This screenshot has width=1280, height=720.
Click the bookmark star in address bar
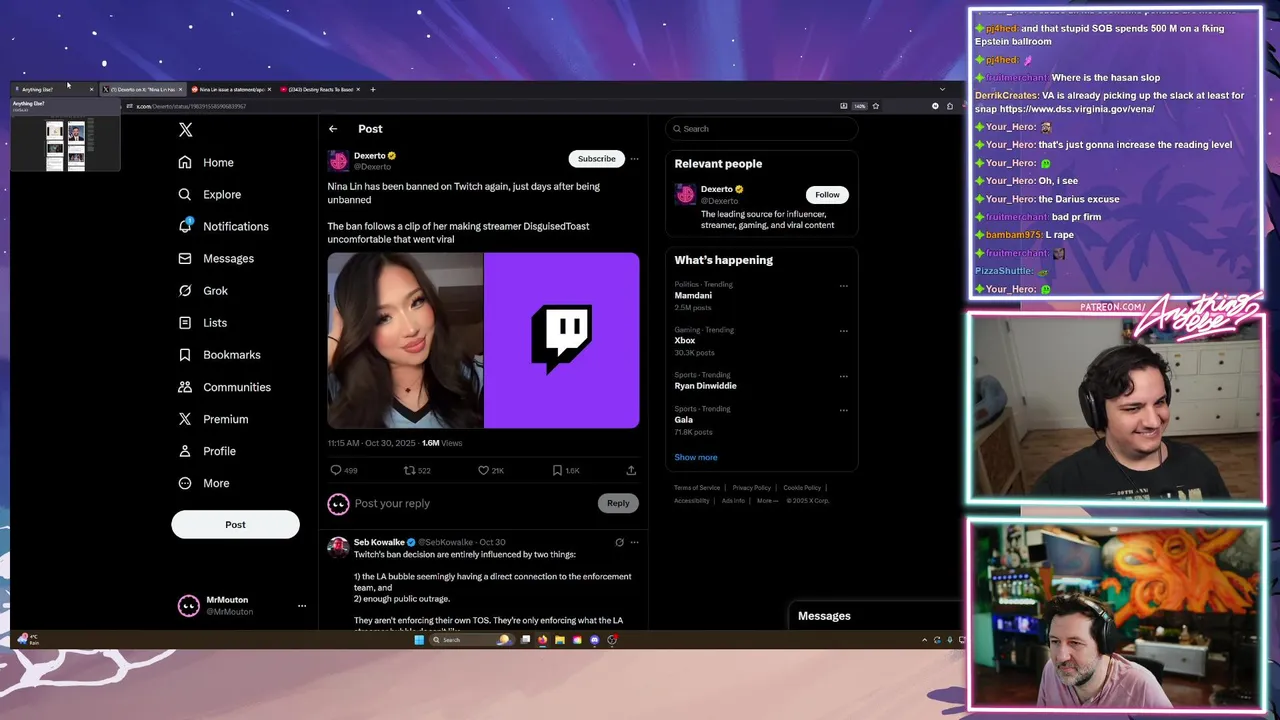click(876, 106)
